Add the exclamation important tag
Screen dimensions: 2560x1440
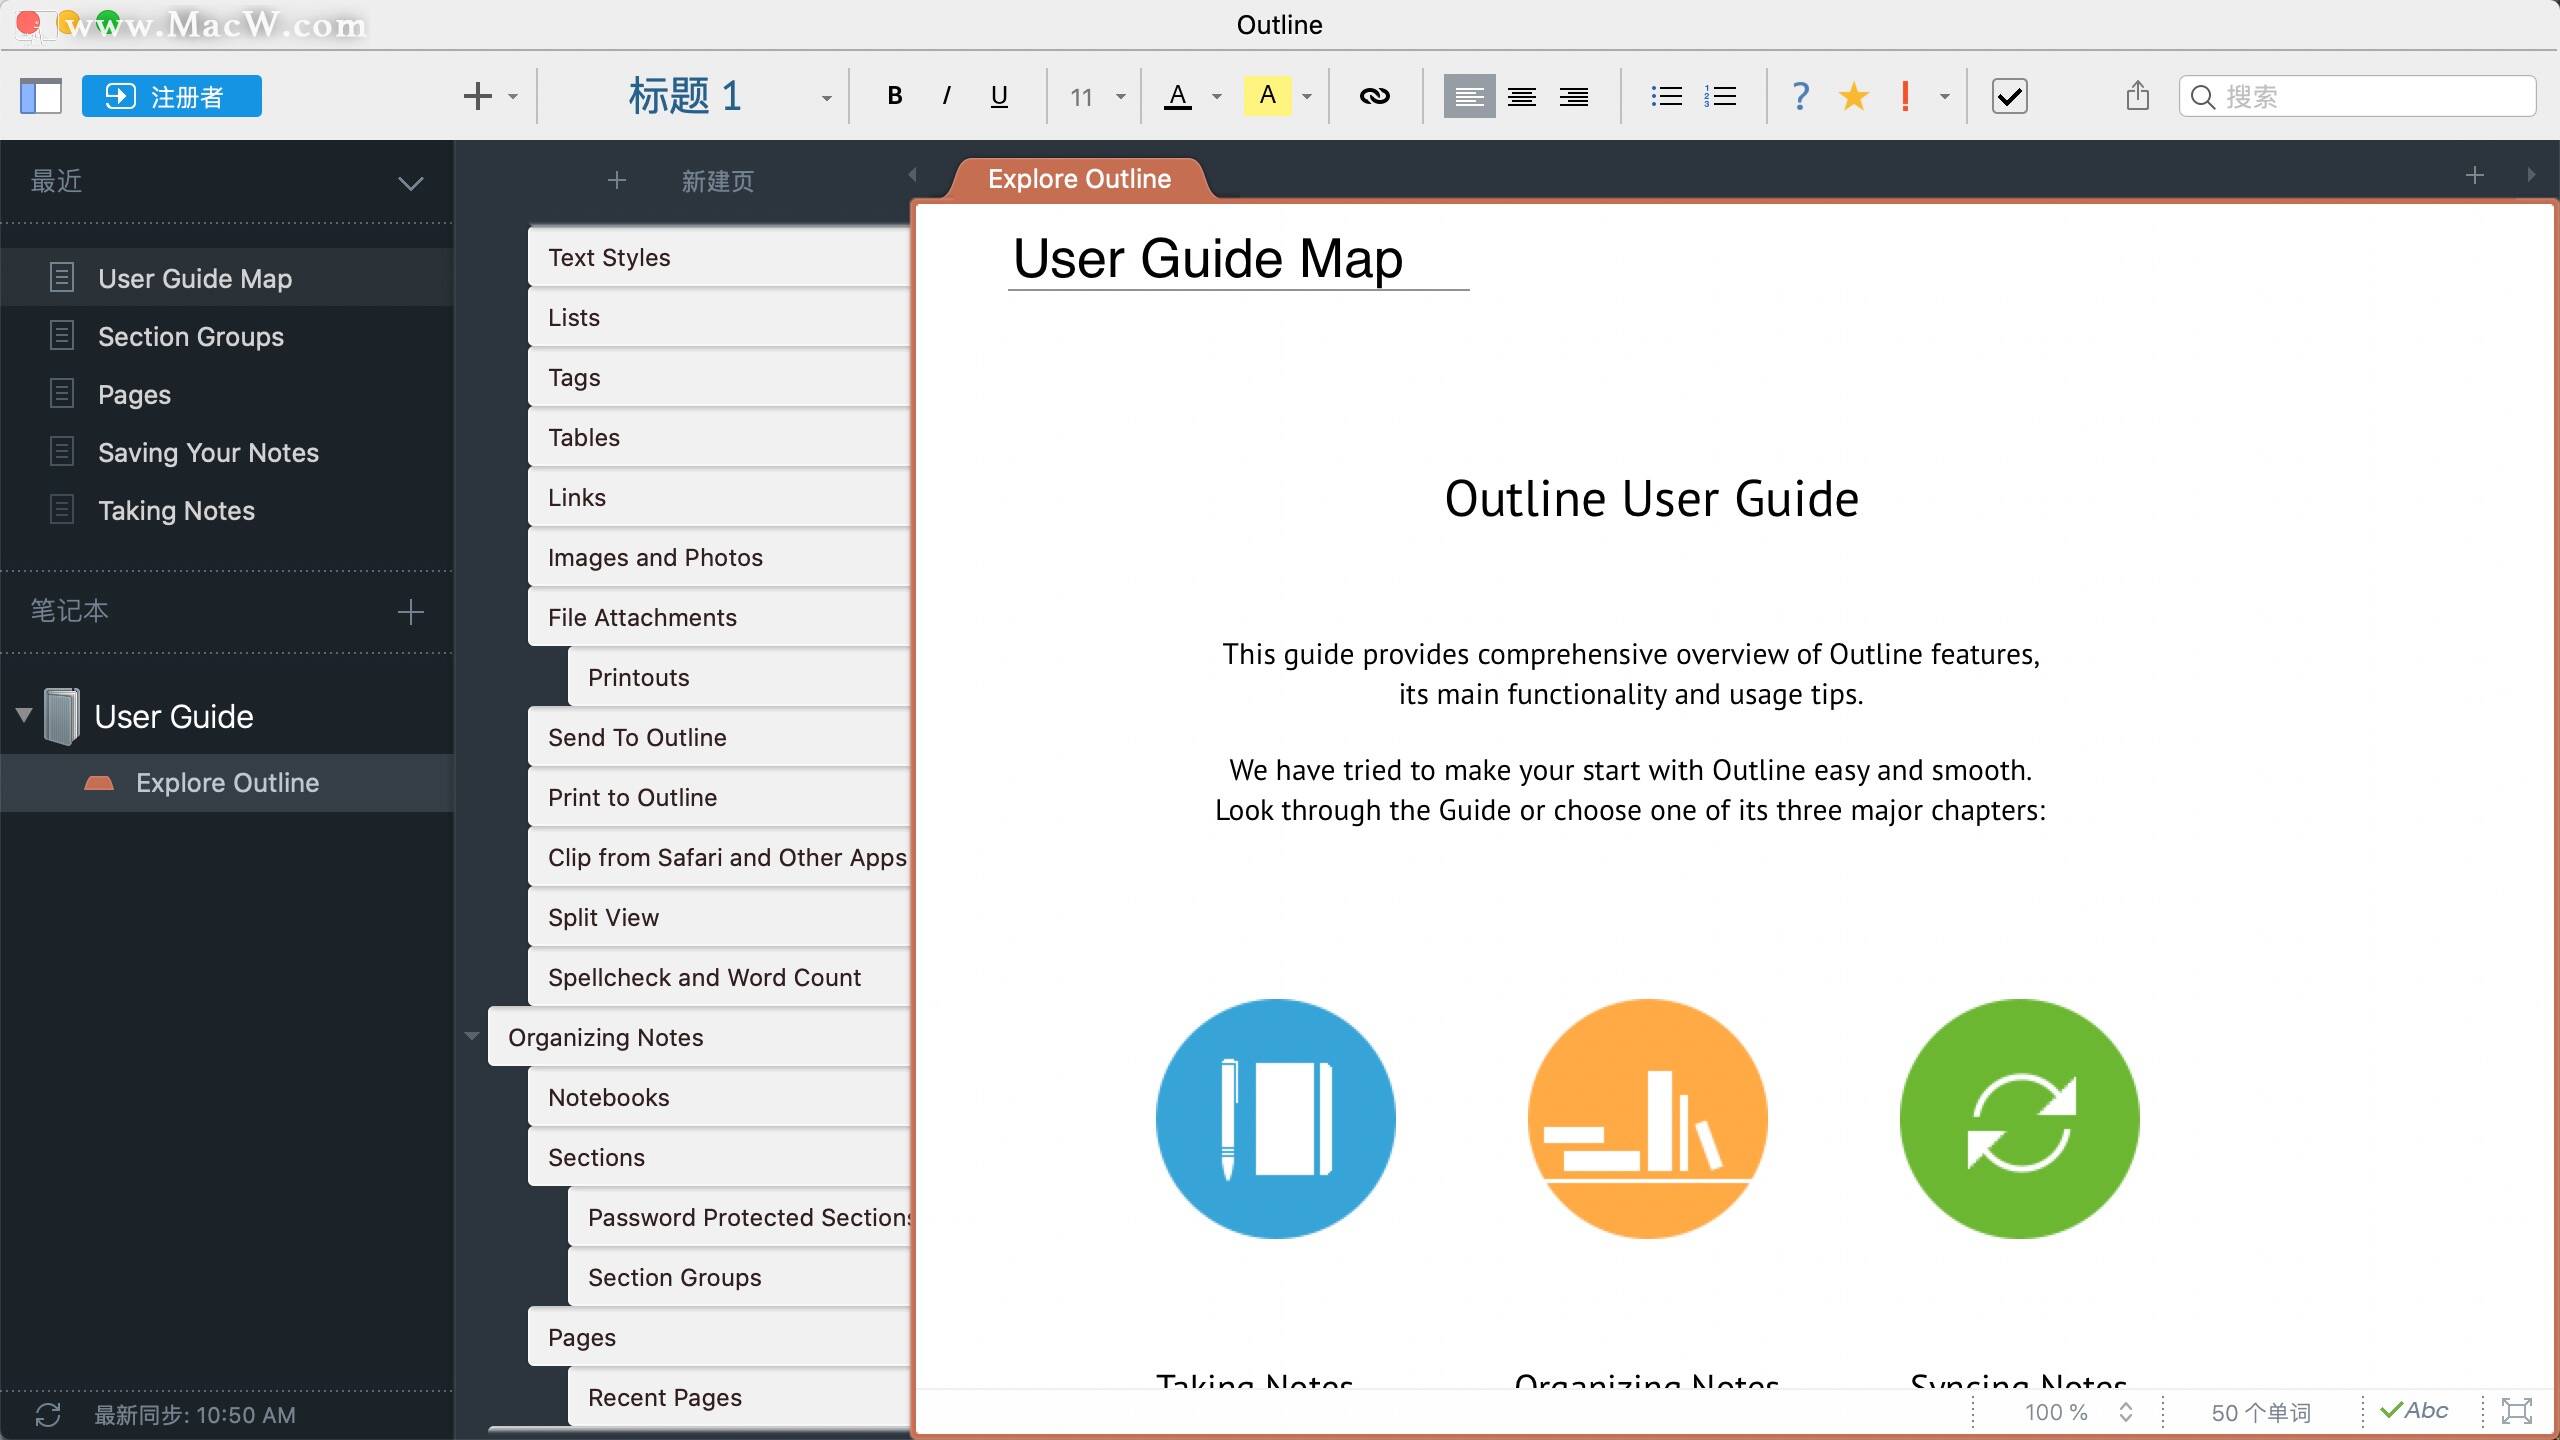point(1906,96)
